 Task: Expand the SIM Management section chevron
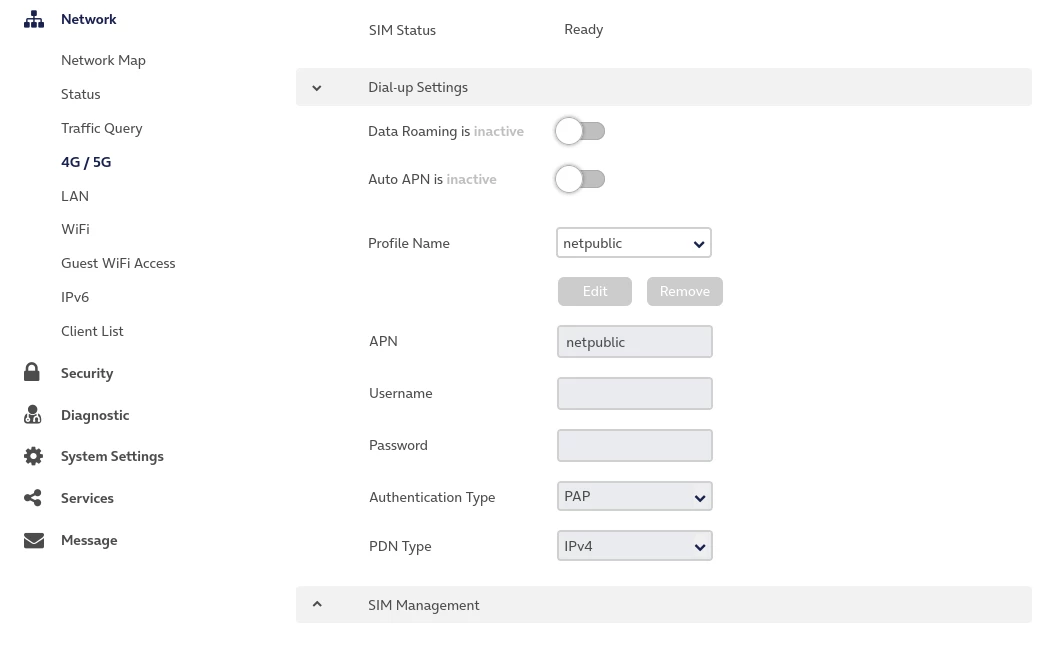[317, 605]
